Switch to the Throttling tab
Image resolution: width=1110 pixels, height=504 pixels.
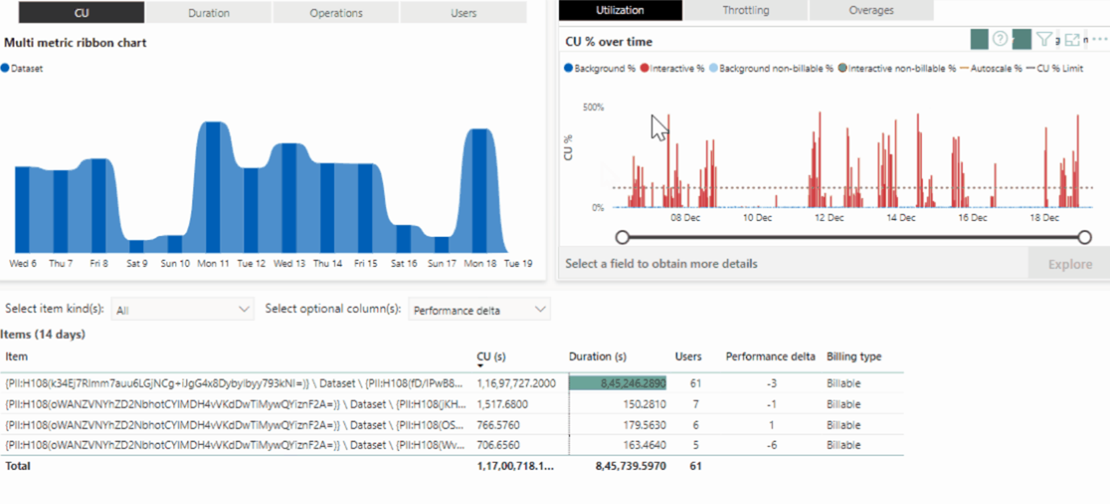[745, 10]
